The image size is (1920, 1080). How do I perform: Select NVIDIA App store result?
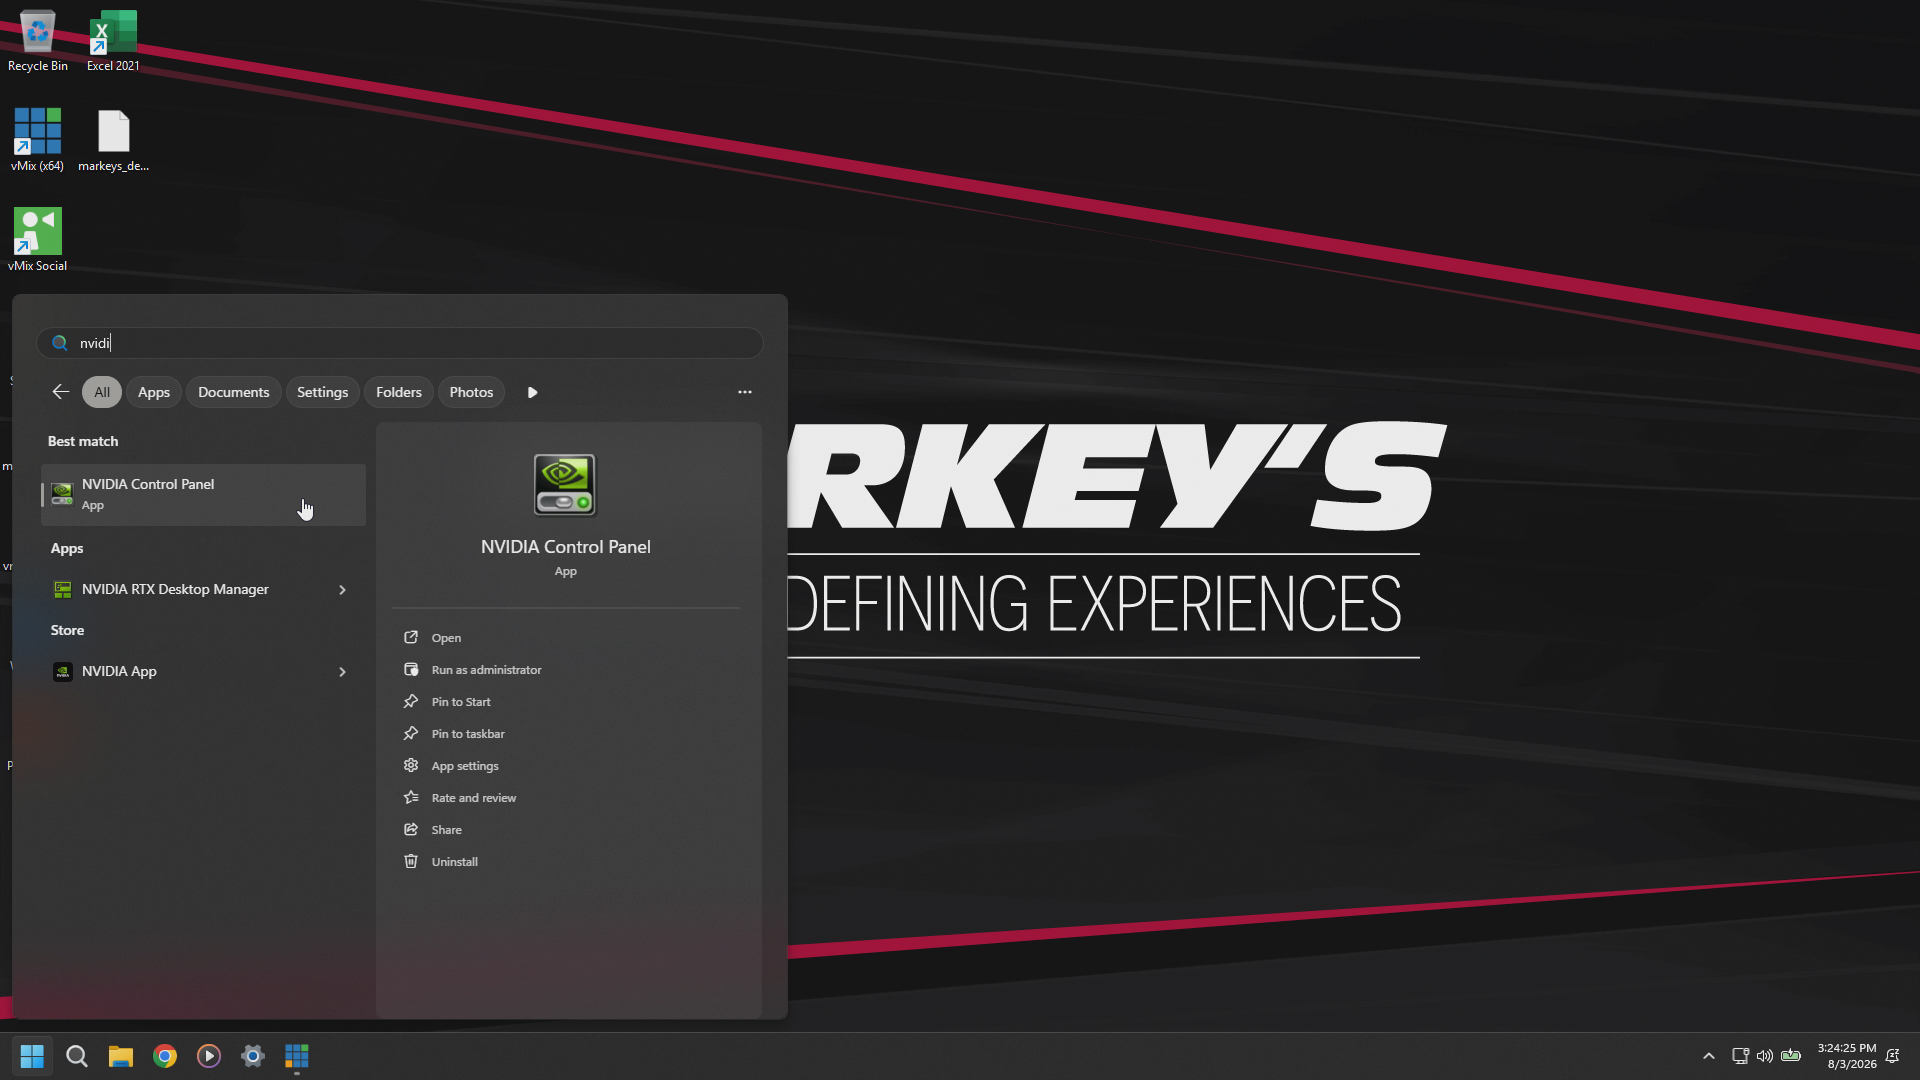tap(203, 672)
